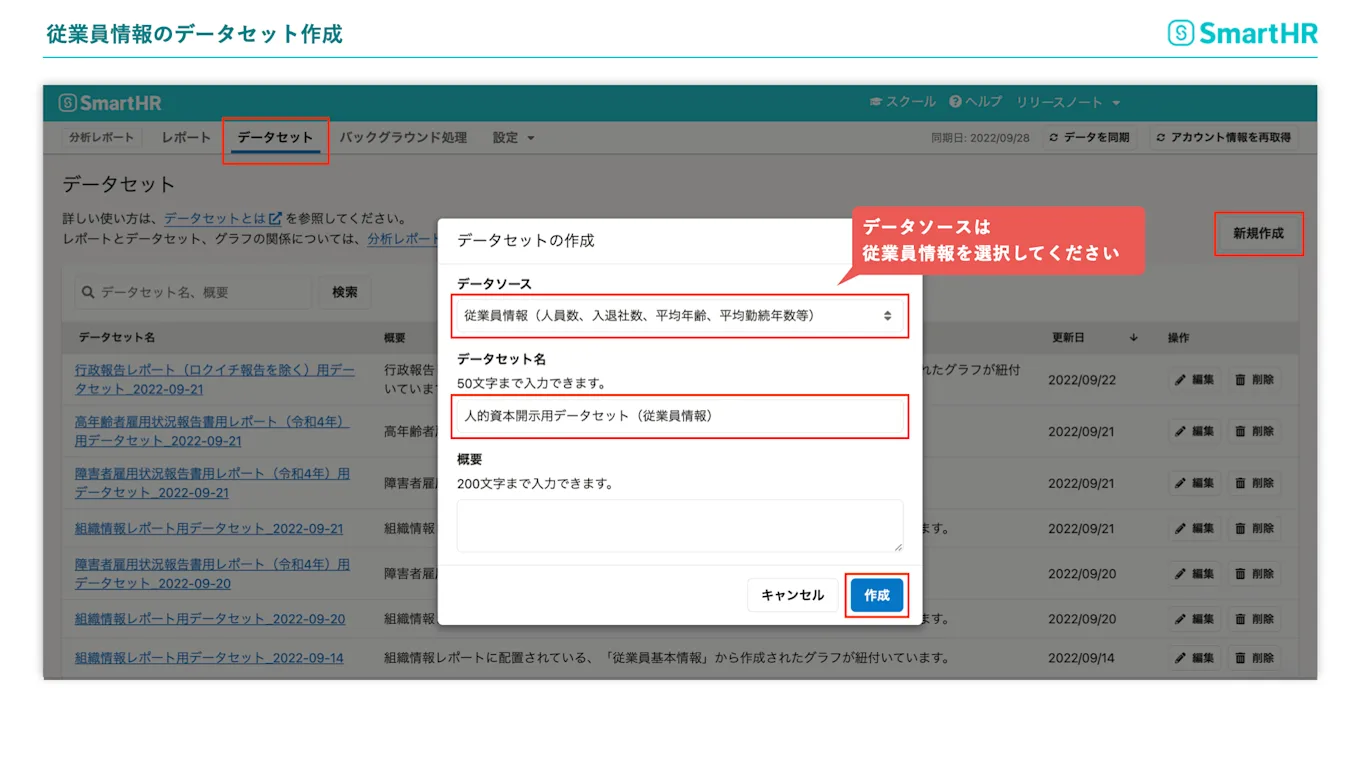
Task: Edit the 組織情報レポート用データセット_2022-09-14 row
Action: click(x=1194, y=658)
